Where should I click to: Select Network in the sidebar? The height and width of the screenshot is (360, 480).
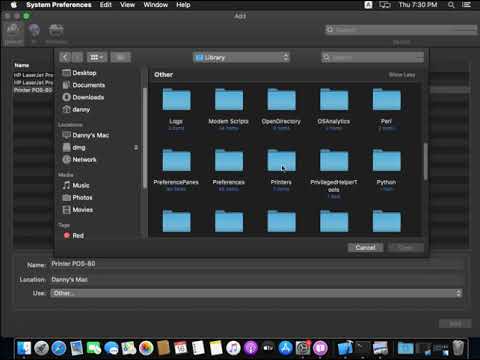point(84,159)
